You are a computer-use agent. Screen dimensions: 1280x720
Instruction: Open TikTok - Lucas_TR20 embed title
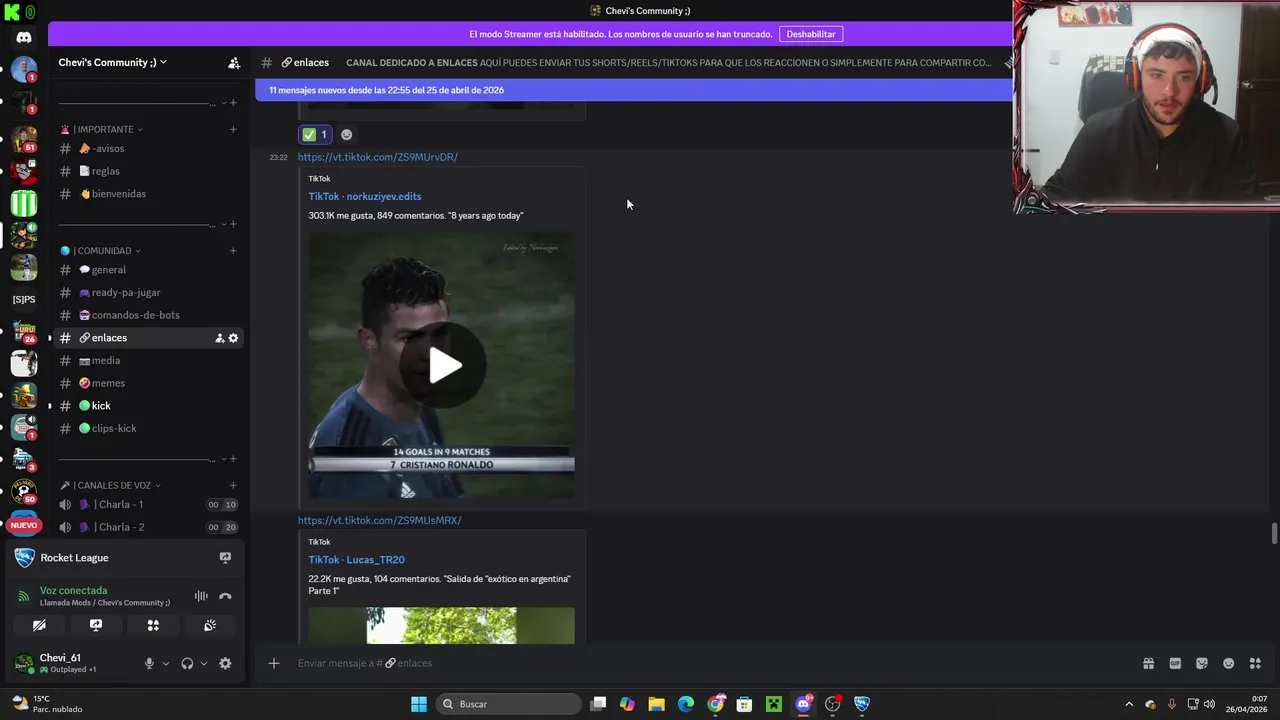coord(356,560)
